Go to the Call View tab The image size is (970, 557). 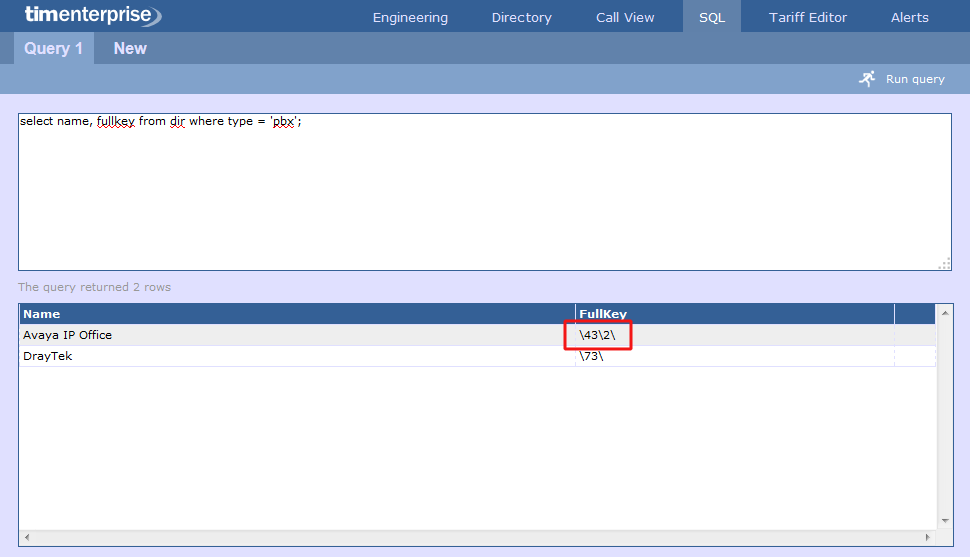click(625, 17)
